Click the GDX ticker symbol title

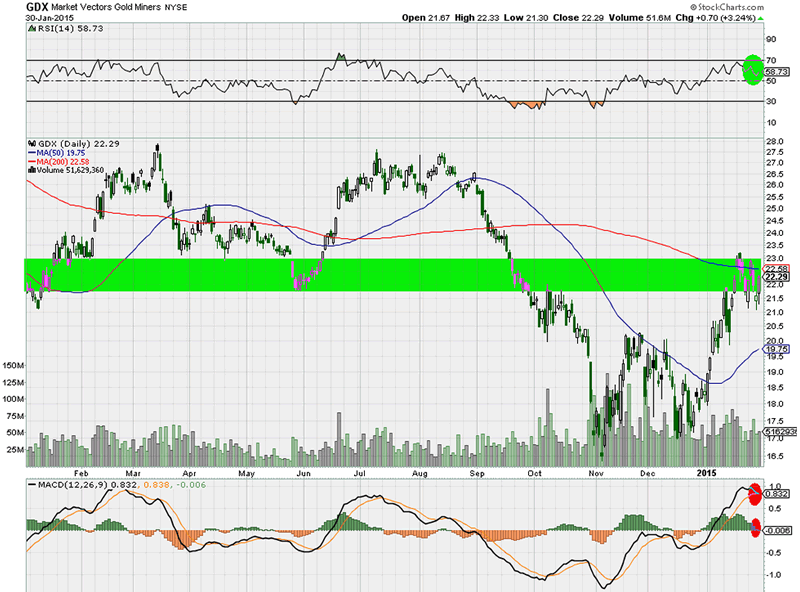click(39, 7)
